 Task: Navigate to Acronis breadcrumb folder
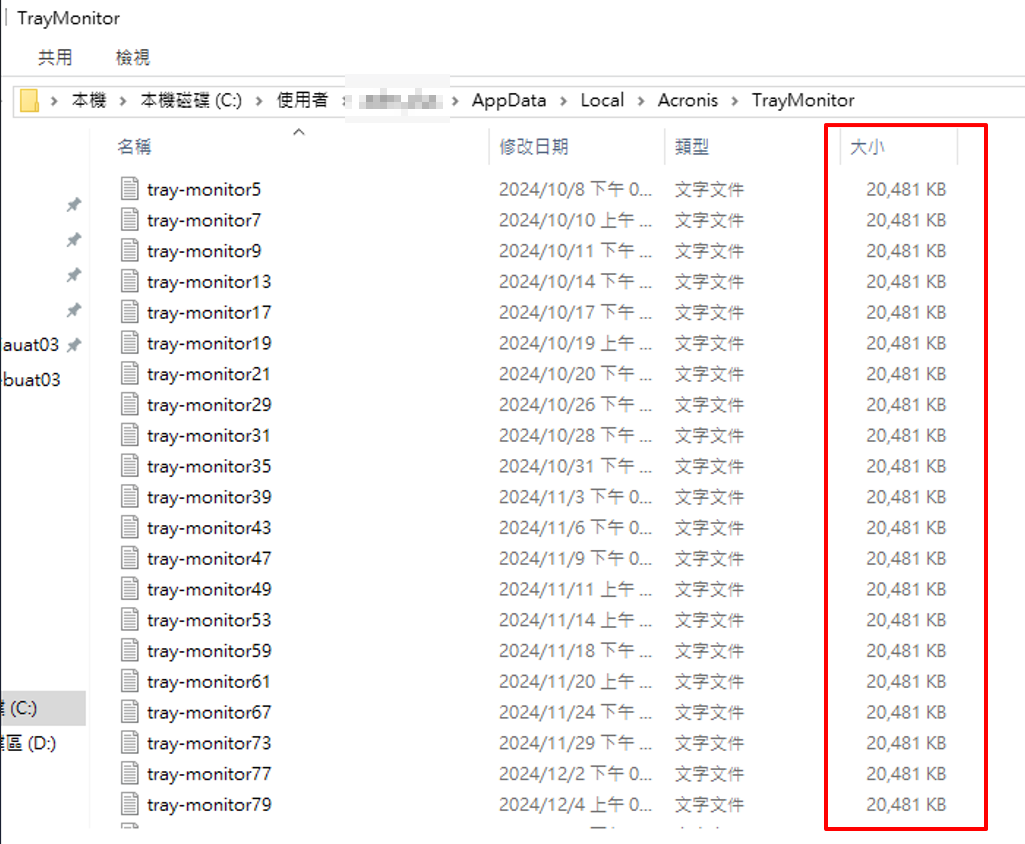click(x=688, y=100)
